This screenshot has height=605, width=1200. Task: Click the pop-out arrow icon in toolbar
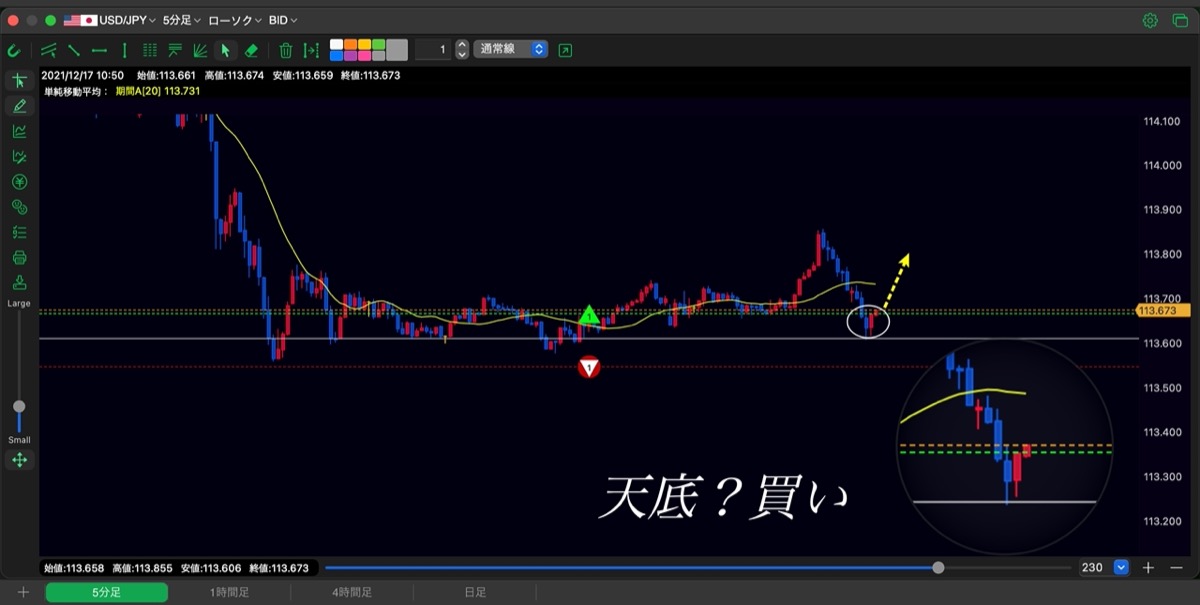click(x=566, y=50)
